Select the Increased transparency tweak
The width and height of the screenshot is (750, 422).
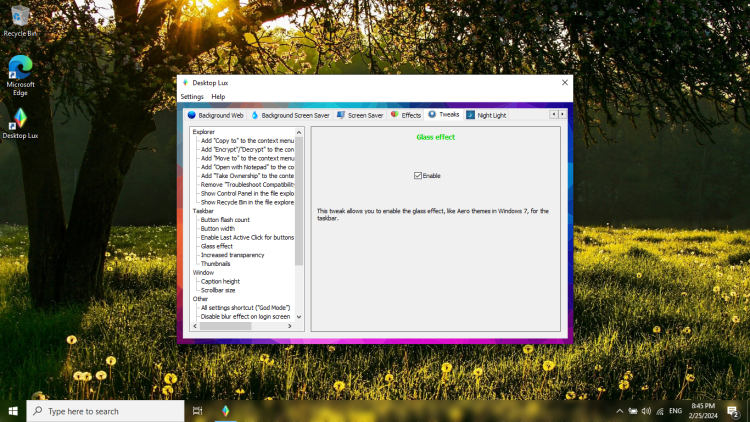click(x=232, y=255)
